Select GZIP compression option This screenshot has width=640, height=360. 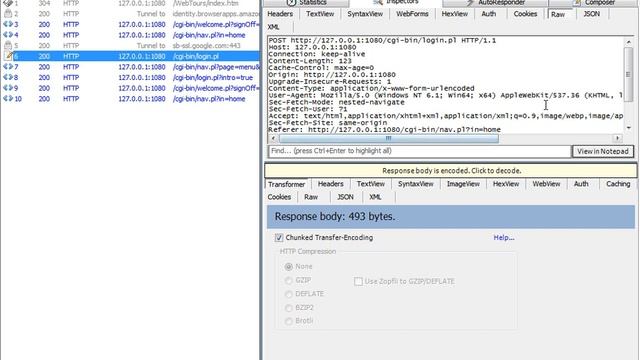click(x=289, y=280)
